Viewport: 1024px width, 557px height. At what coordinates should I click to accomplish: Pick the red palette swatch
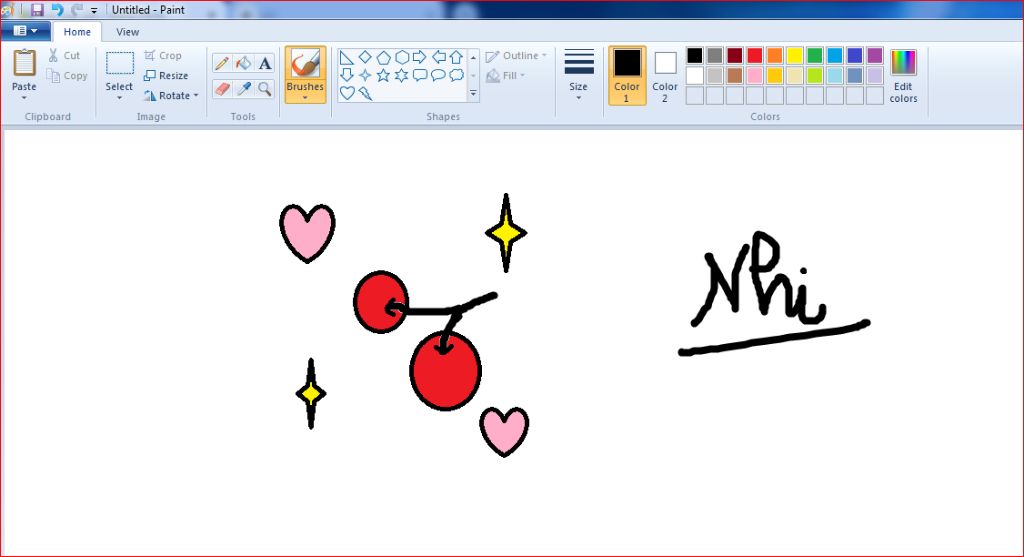point(755,56)
